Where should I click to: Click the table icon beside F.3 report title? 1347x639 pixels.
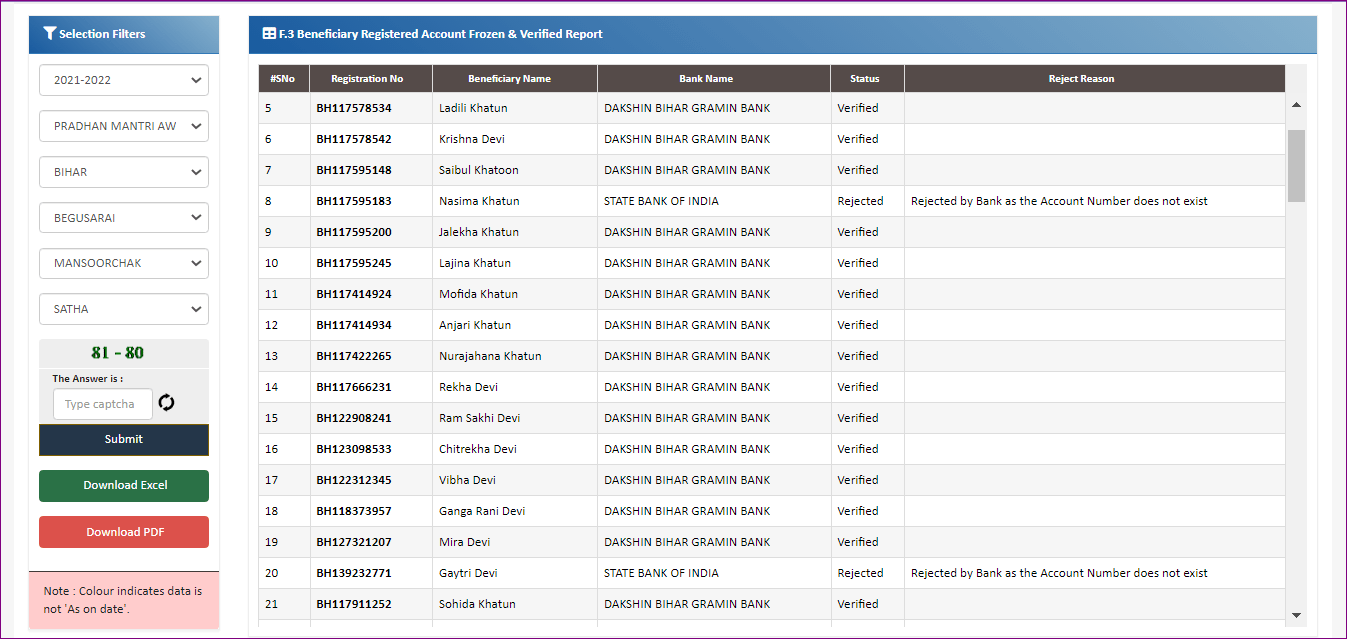click(x=269, y=34)
